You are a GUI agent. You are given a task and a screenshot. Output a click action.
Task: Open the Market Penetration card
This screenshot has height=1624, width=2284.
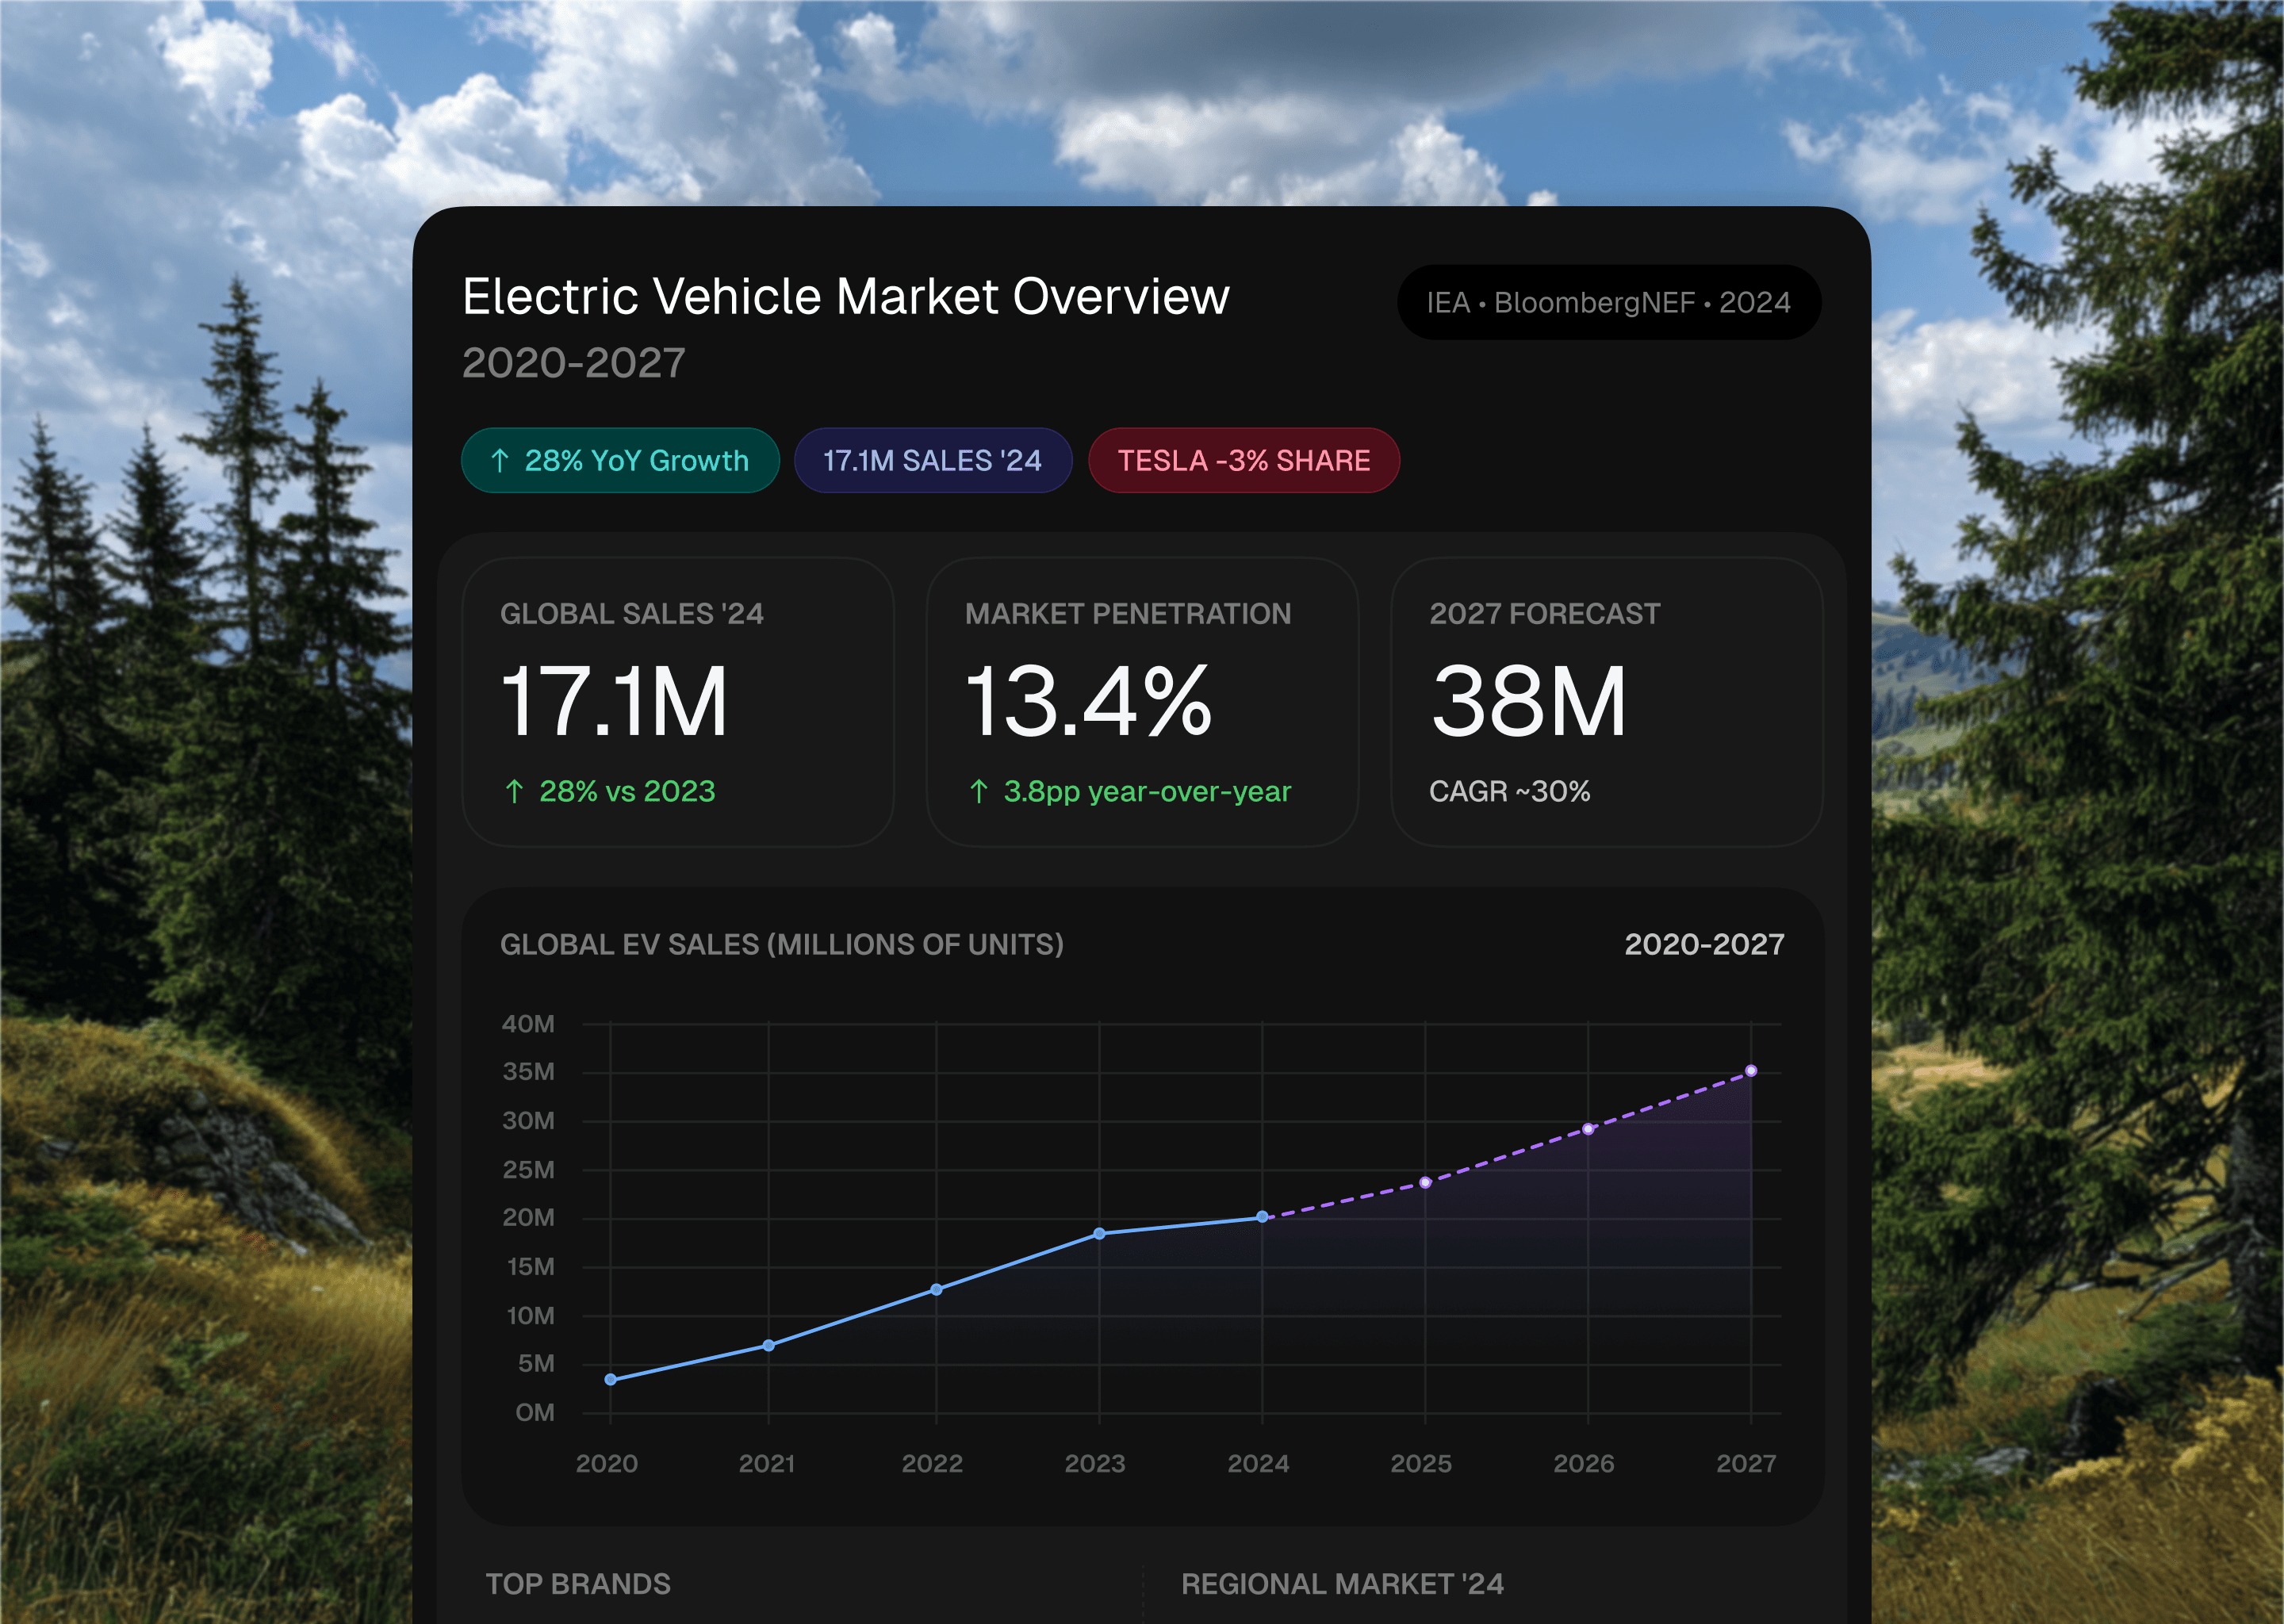(1141, 701)
